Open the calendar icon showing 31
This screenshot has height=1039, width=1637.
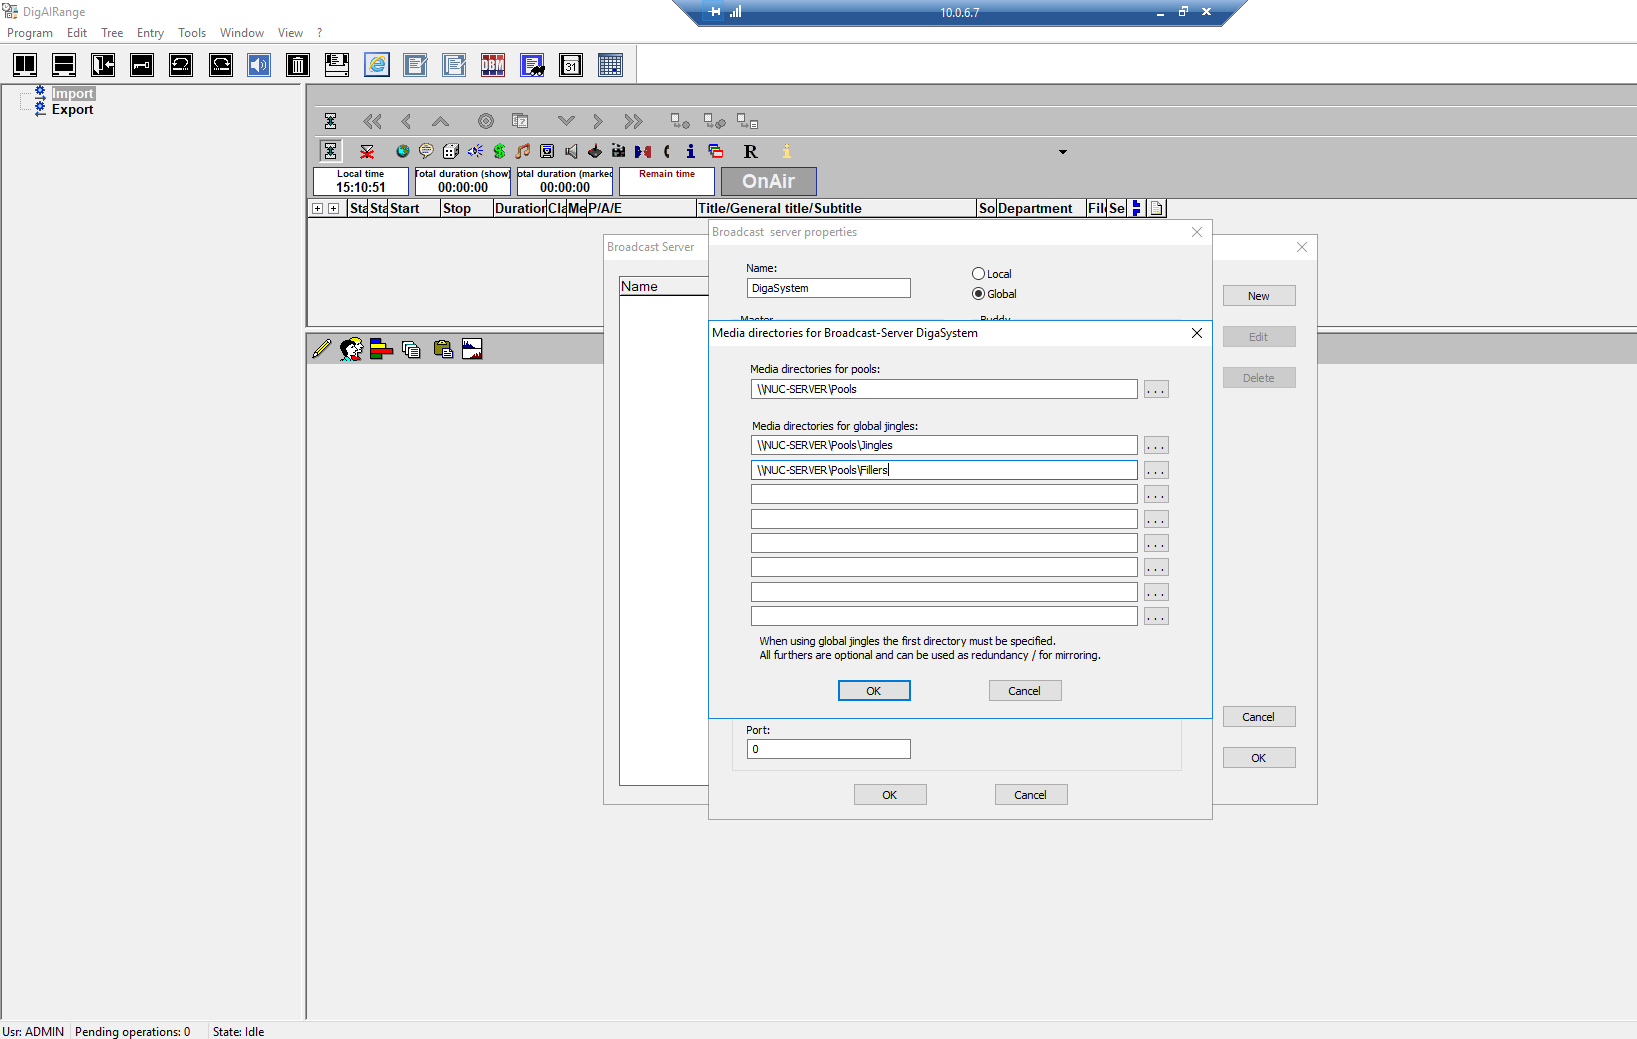pos(571,66)
